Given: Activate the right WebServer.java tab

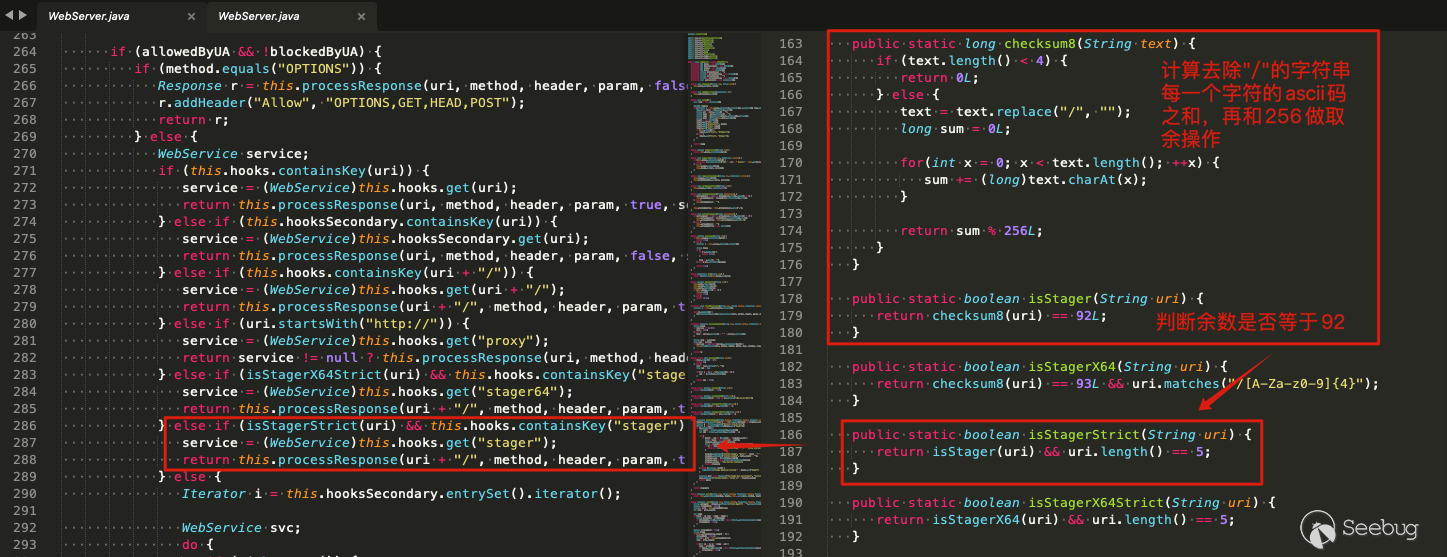Looking at the screenshot, I should click(258, 16).
